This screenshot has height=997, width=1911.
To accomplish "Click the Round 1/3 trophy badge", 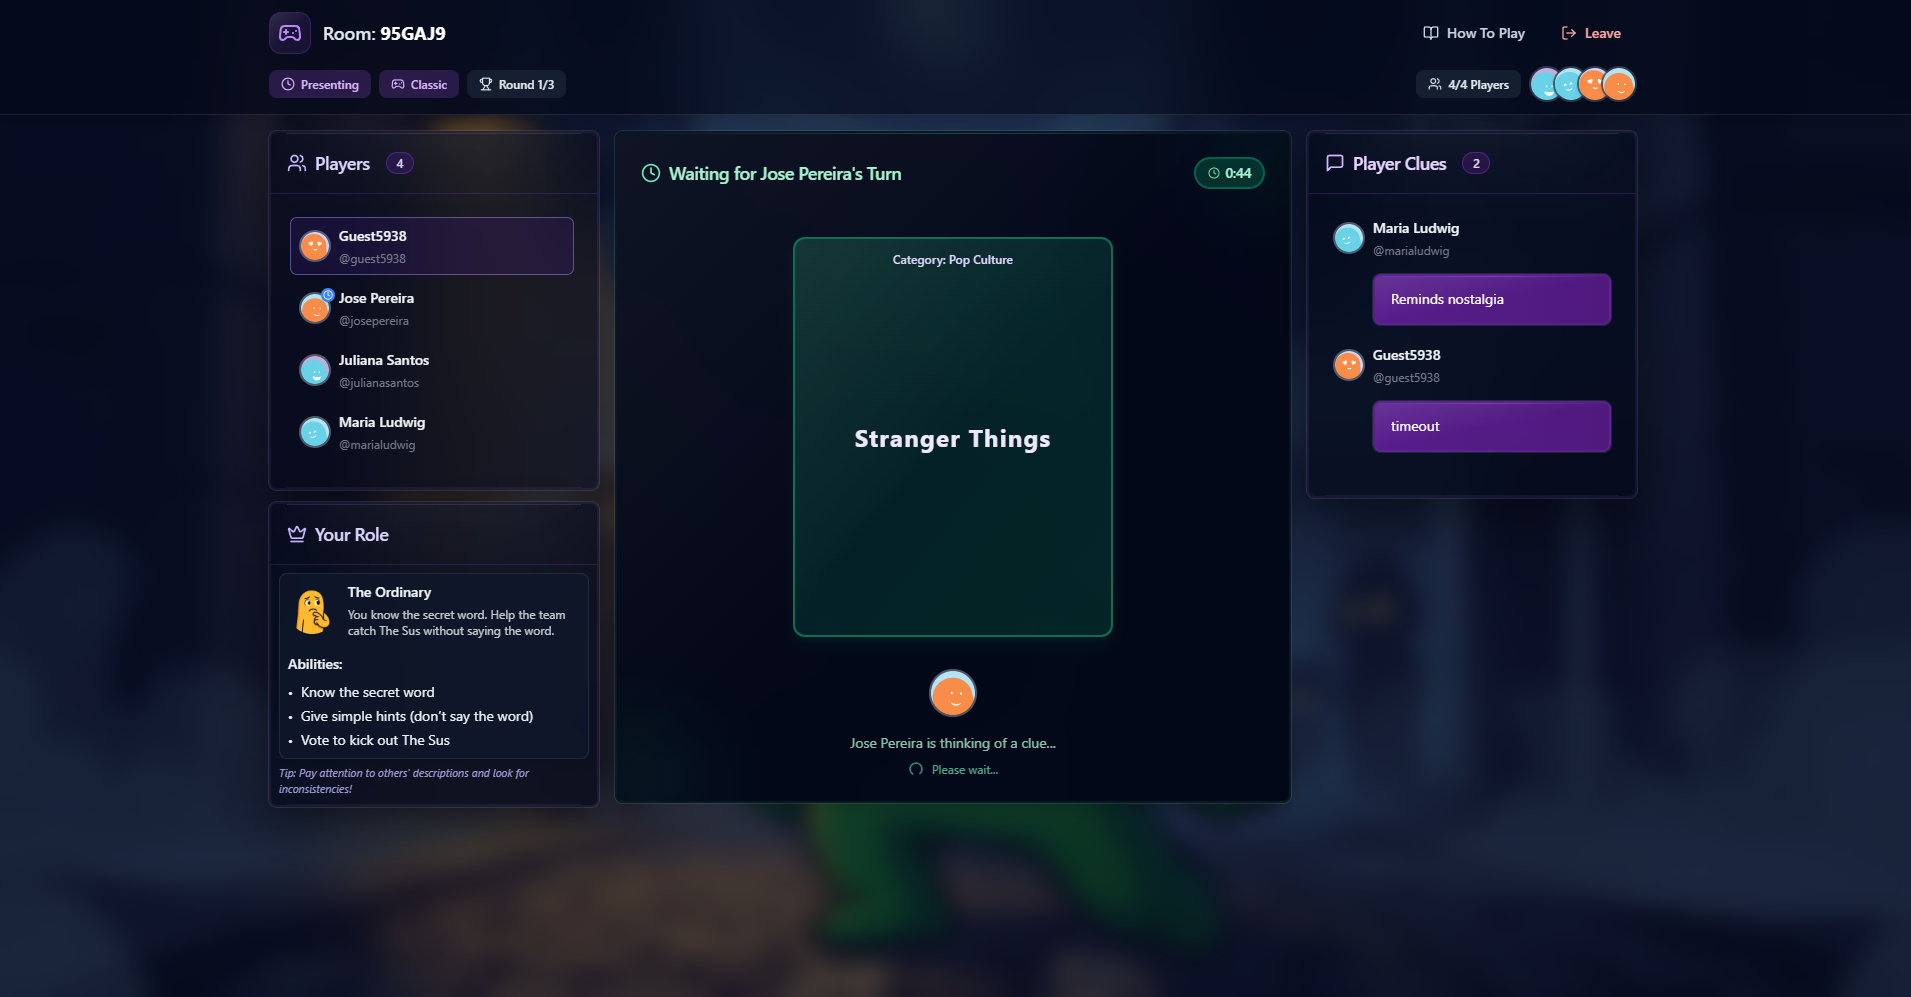I will click(516, 84).
